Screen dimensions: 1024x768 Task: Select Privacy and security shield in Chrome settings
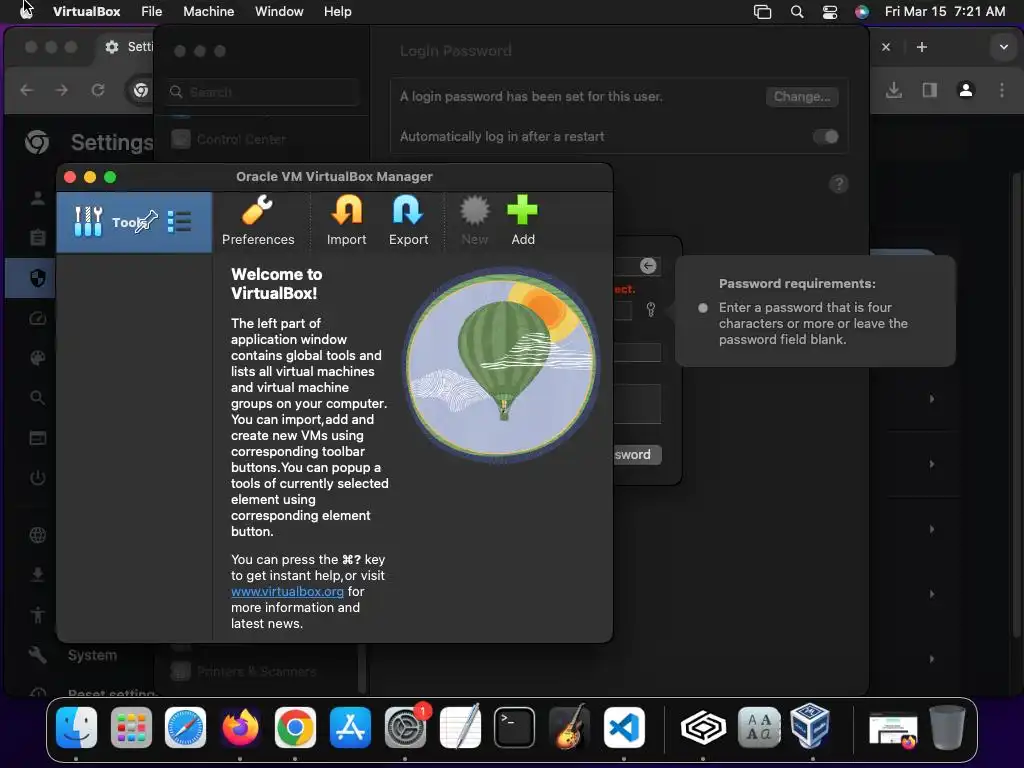(37, 279)
